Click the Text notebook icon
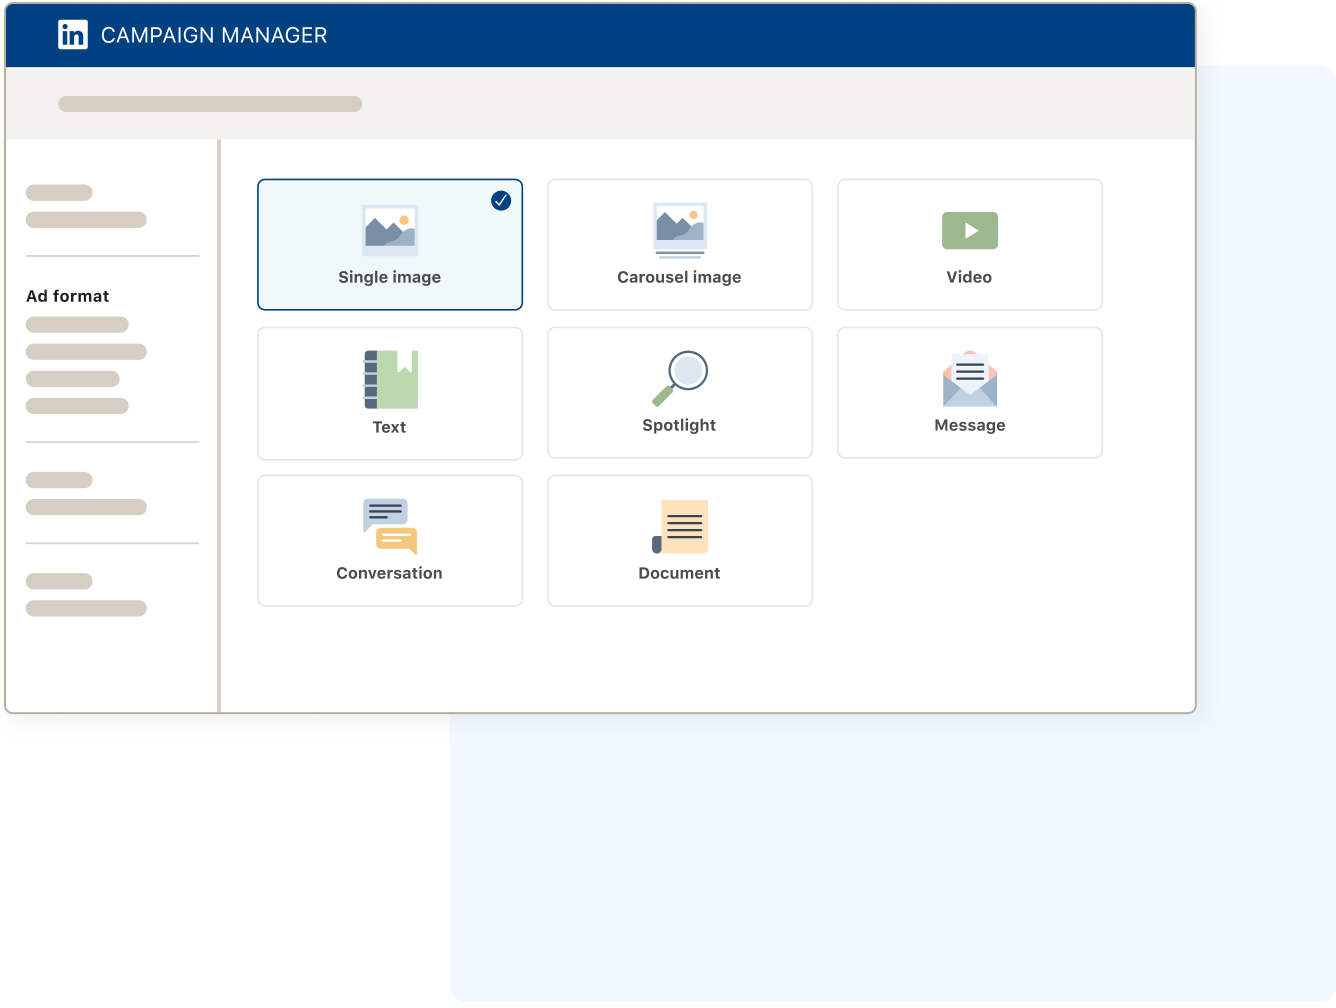This screenshot has width=1336, height=1008. pos(390,379)
